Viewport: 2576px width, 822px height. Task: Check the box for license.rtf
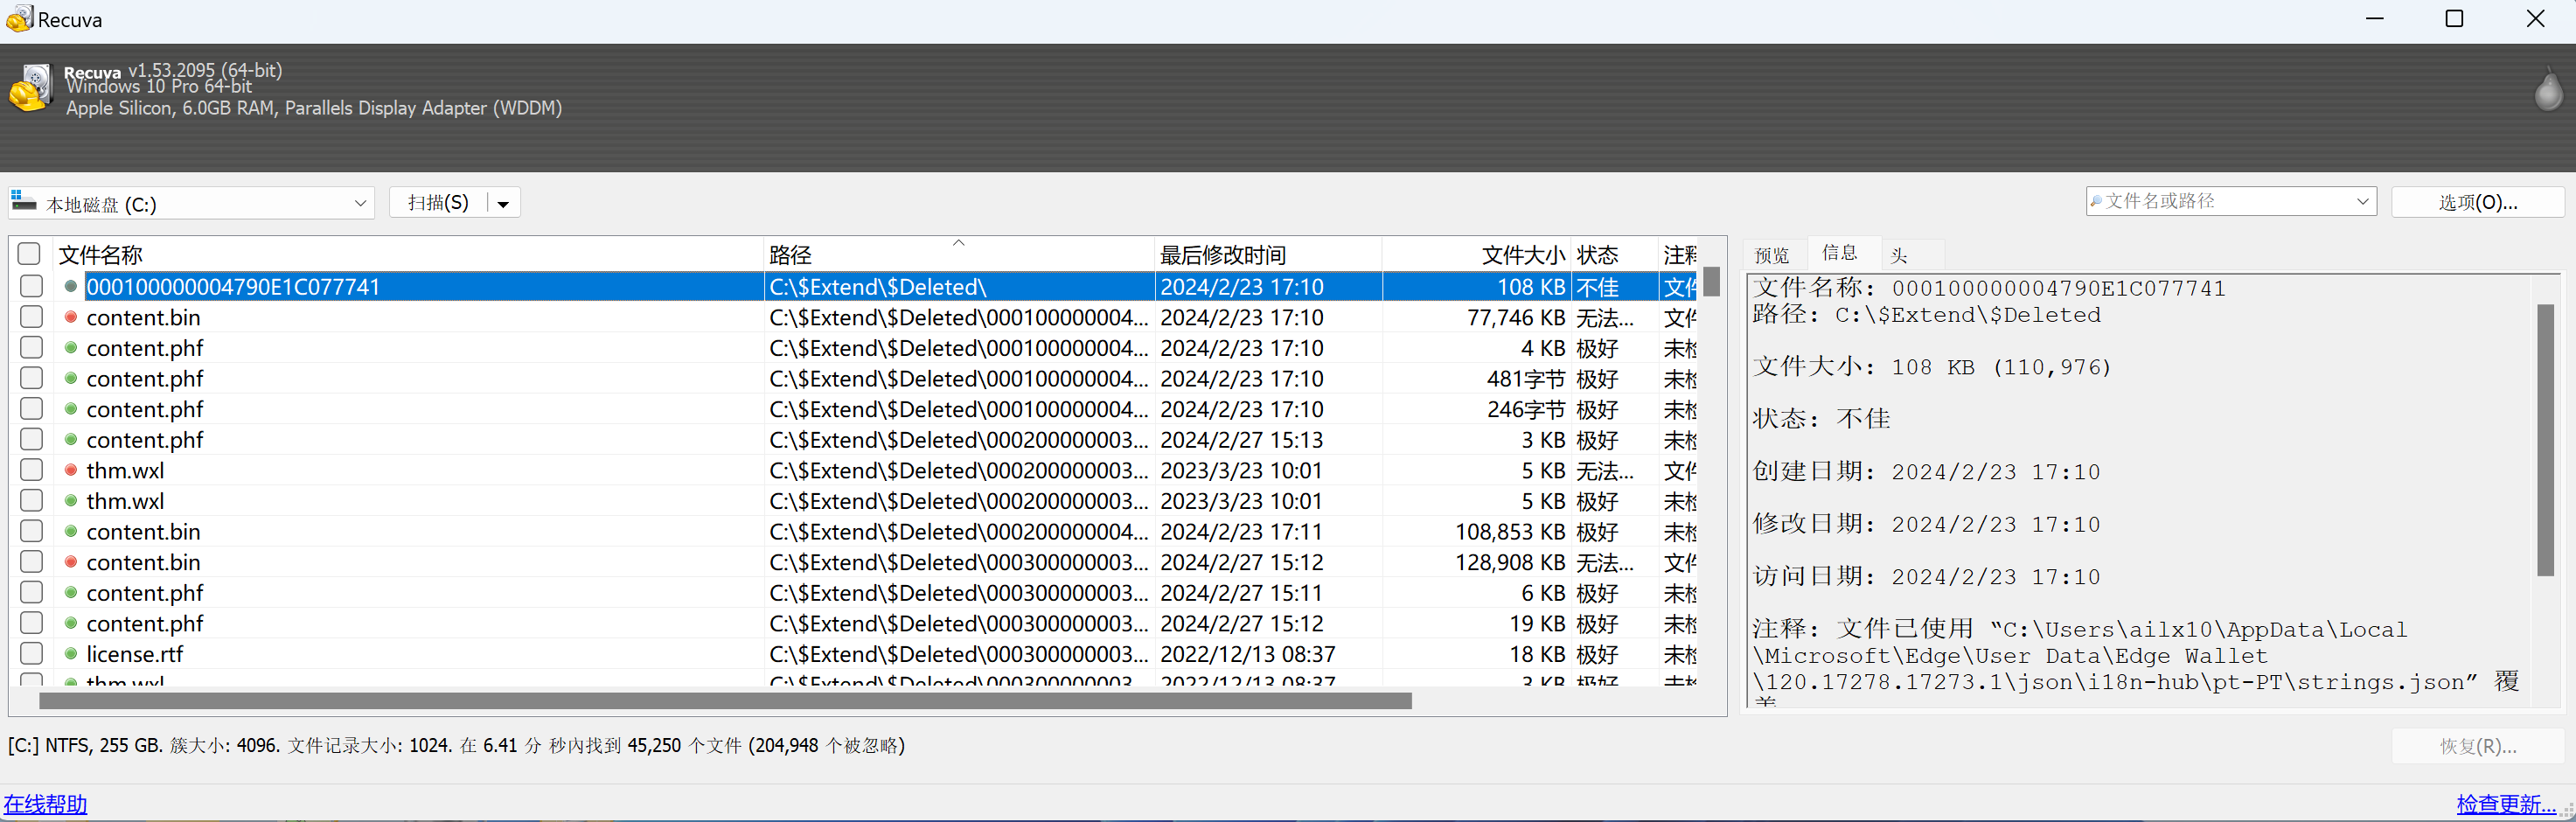coord(32,654)
